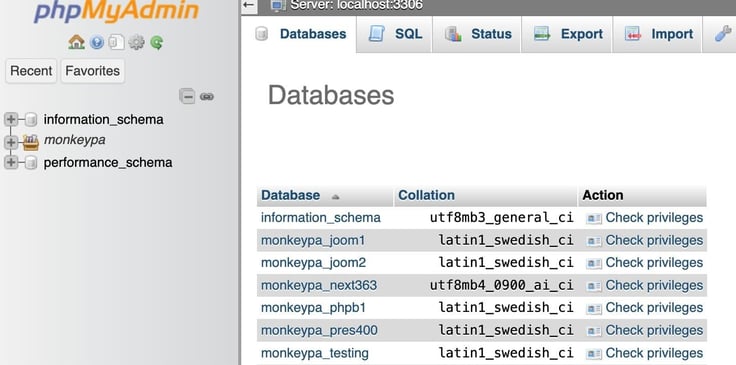Check privileges text for monkeypa_pres400
Screen dimensions: 736x365
[654, 330]
